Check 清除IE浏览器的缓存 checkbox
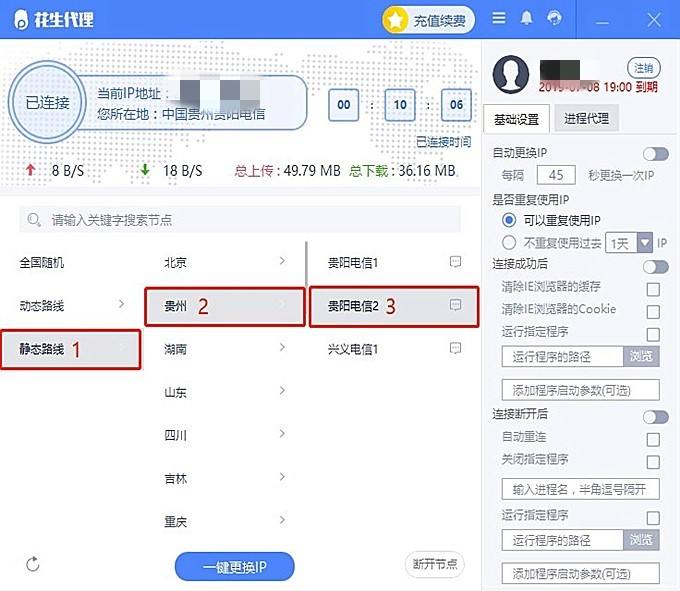This screenshot has width=680, height=591. pyautogui.click(x=653, y=289)
